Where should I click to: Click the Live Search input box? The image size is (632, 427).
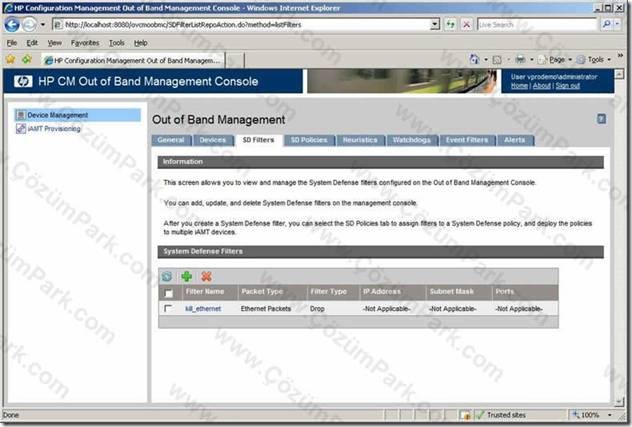(x=536, y=25)
